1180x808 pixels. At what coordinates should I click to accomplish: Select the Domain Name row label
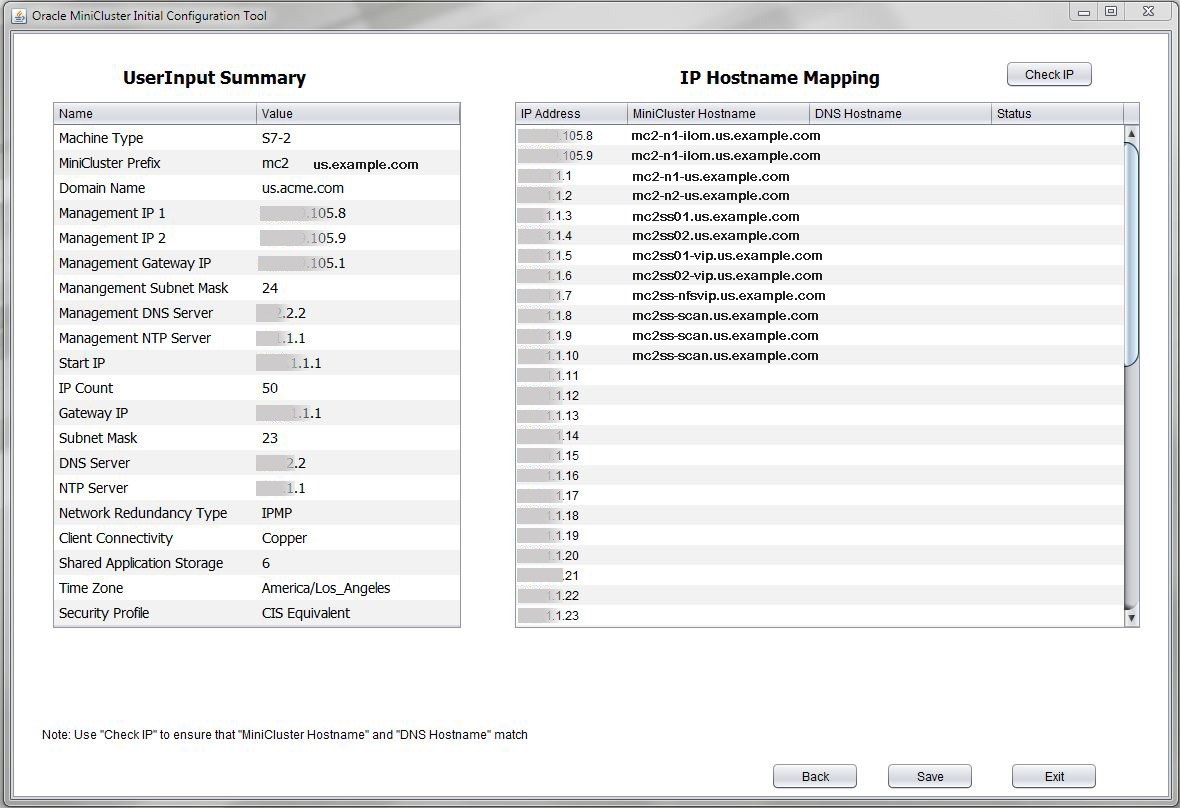click(102, 188)
